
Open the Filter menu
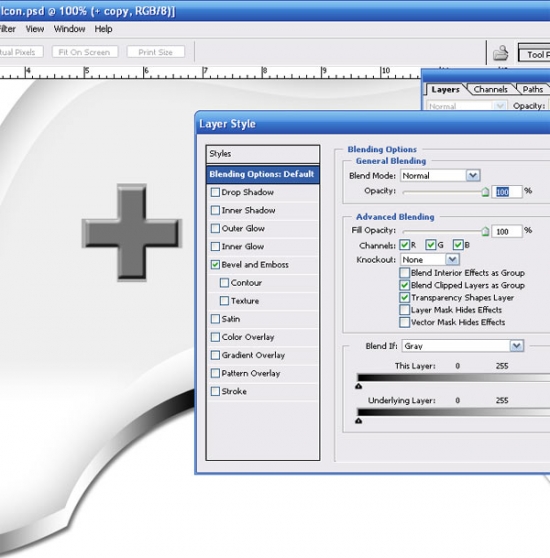pyautogui.click(x=7, y=29)
